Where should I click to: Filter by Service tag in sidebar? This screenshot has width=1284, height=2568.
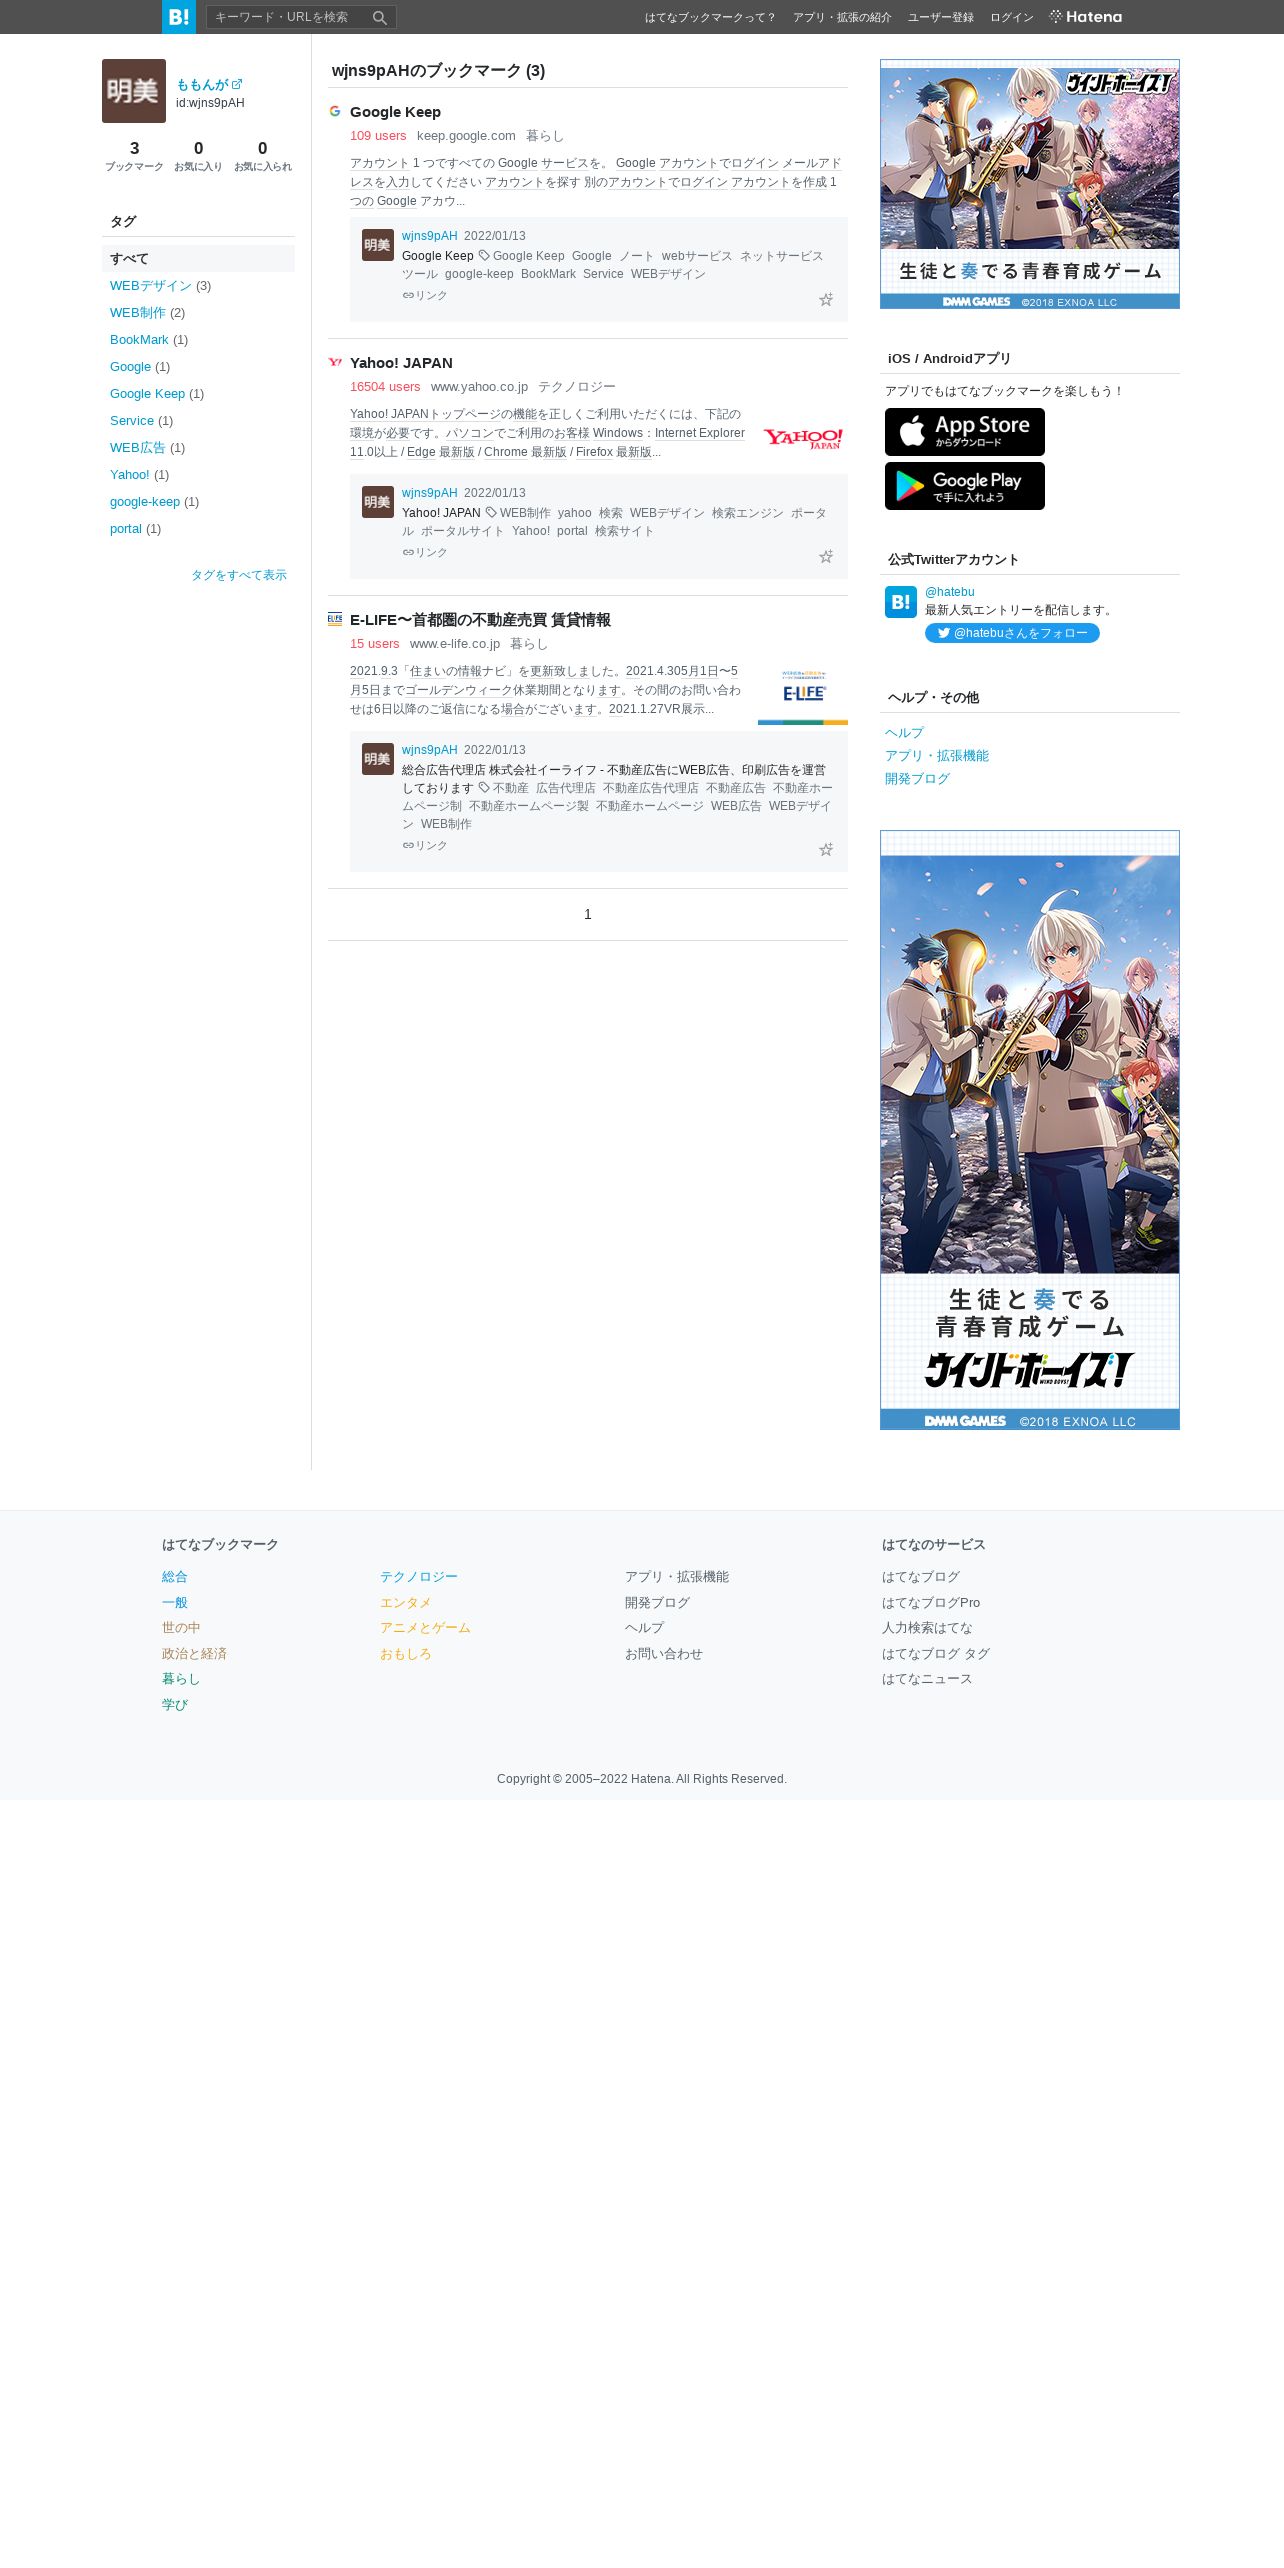click(x=132, y=420)
